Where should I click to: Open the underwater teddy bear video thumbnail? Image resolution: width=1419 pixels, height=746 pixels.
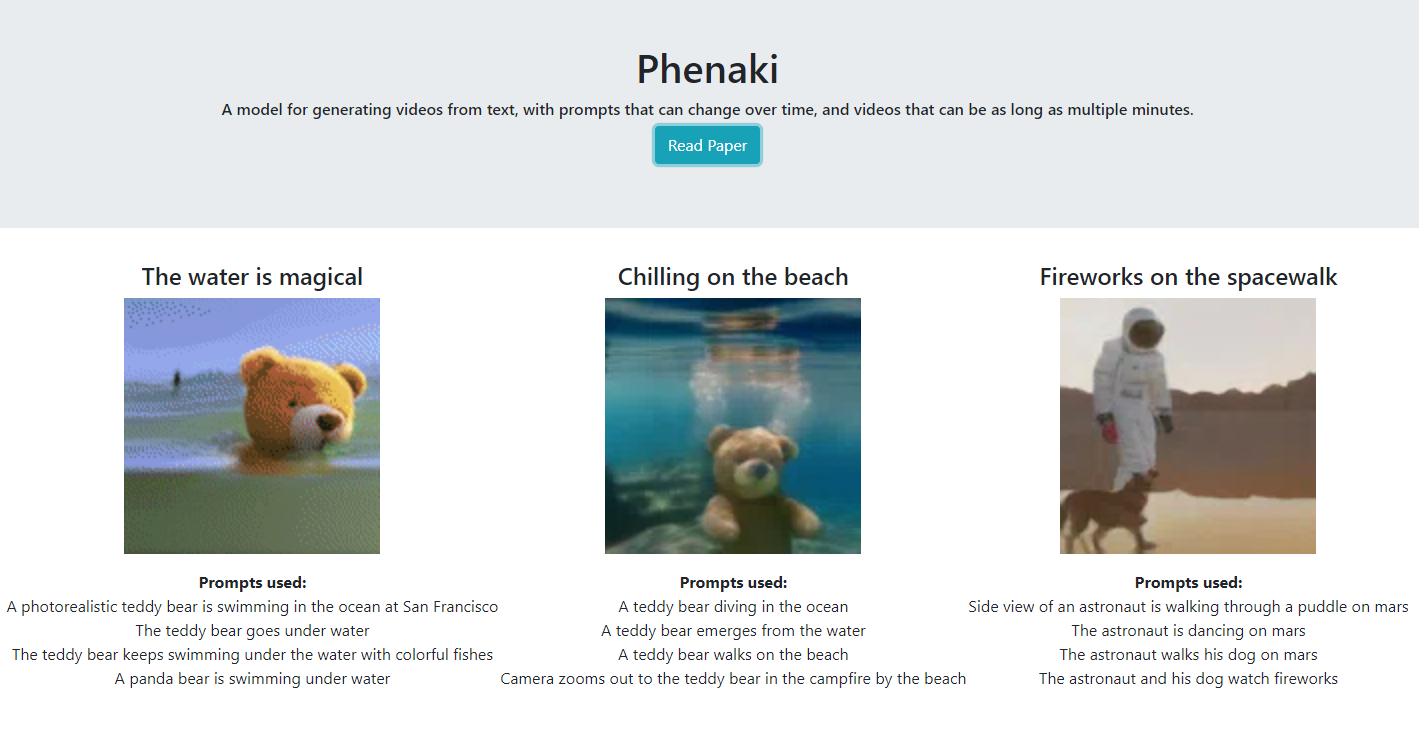point(733,426)
